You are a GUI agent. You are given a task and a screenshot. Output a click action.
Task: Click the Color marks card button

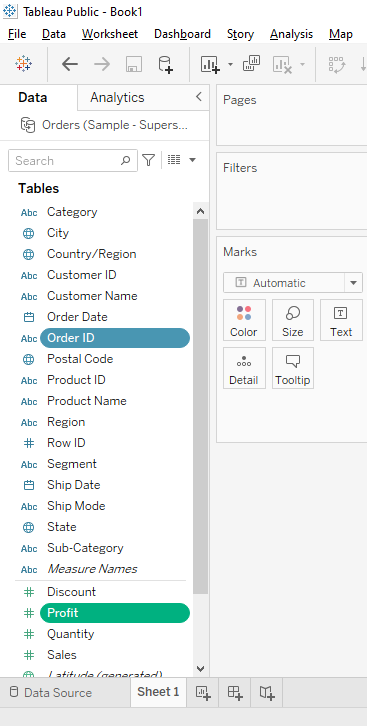pos(244,320)
